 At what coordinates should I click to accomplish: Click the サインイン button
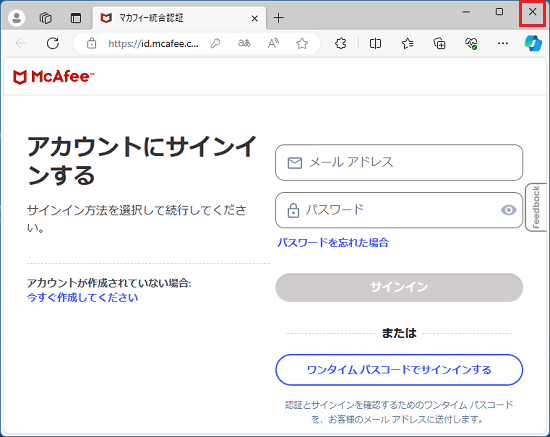click(x=399, y=287)
